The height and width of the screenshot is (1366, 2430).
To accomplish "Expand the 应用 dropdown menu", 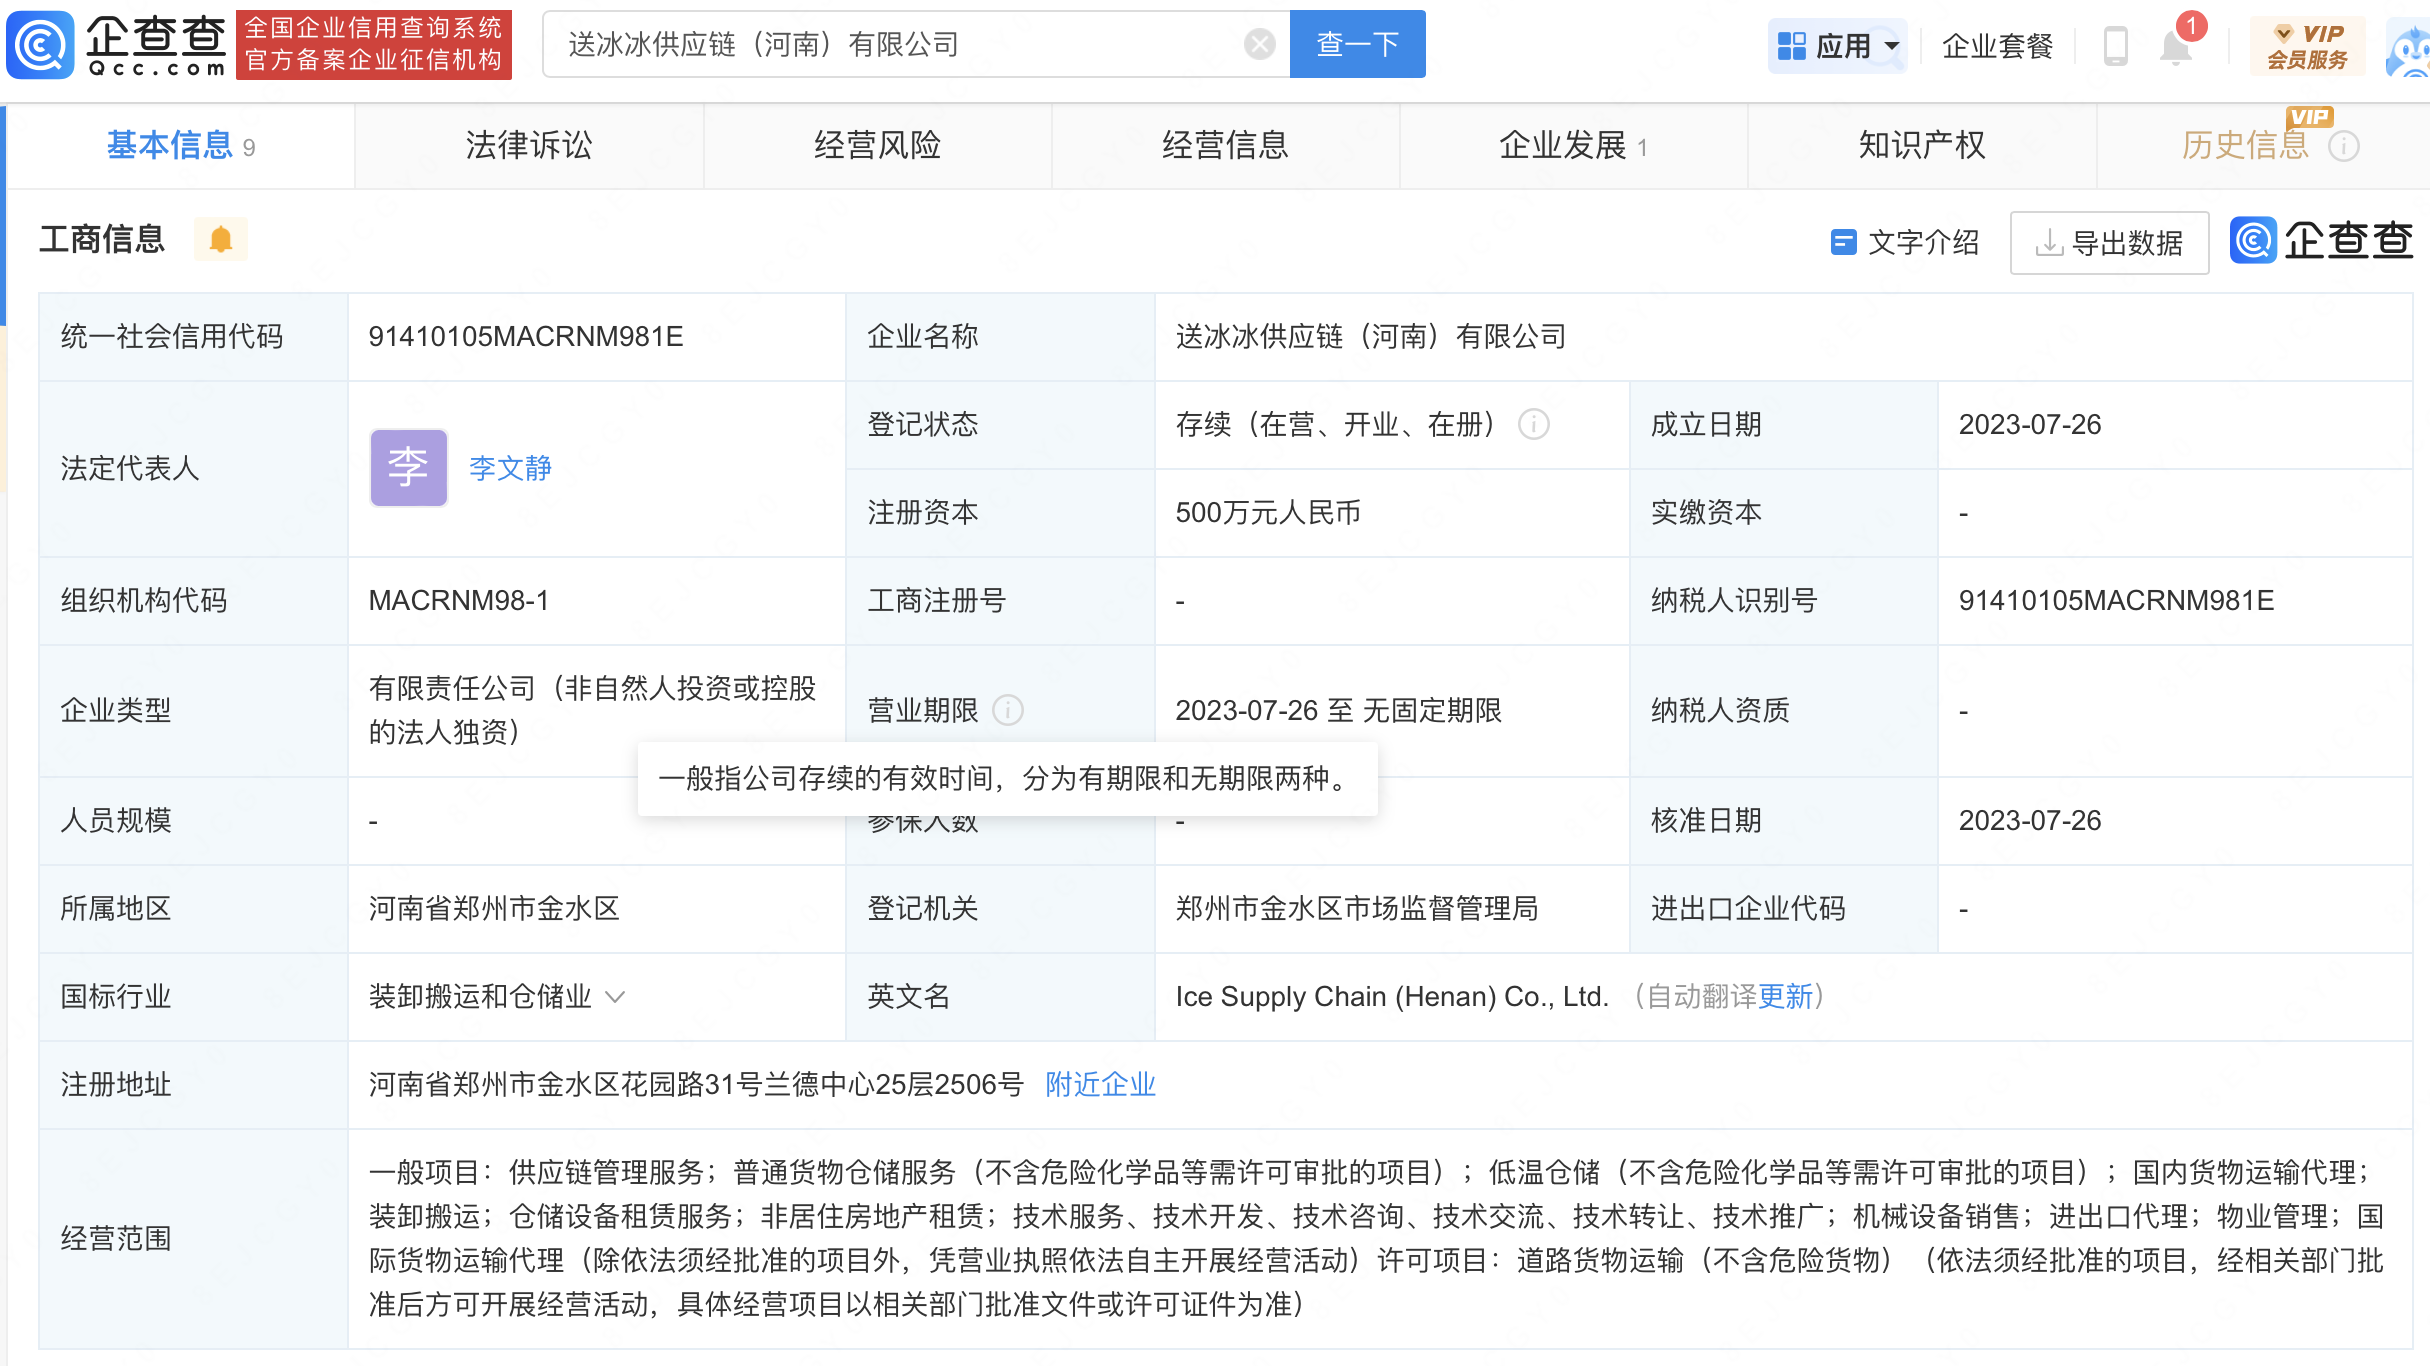I will pyautogui.click(x=1838, y=46).
